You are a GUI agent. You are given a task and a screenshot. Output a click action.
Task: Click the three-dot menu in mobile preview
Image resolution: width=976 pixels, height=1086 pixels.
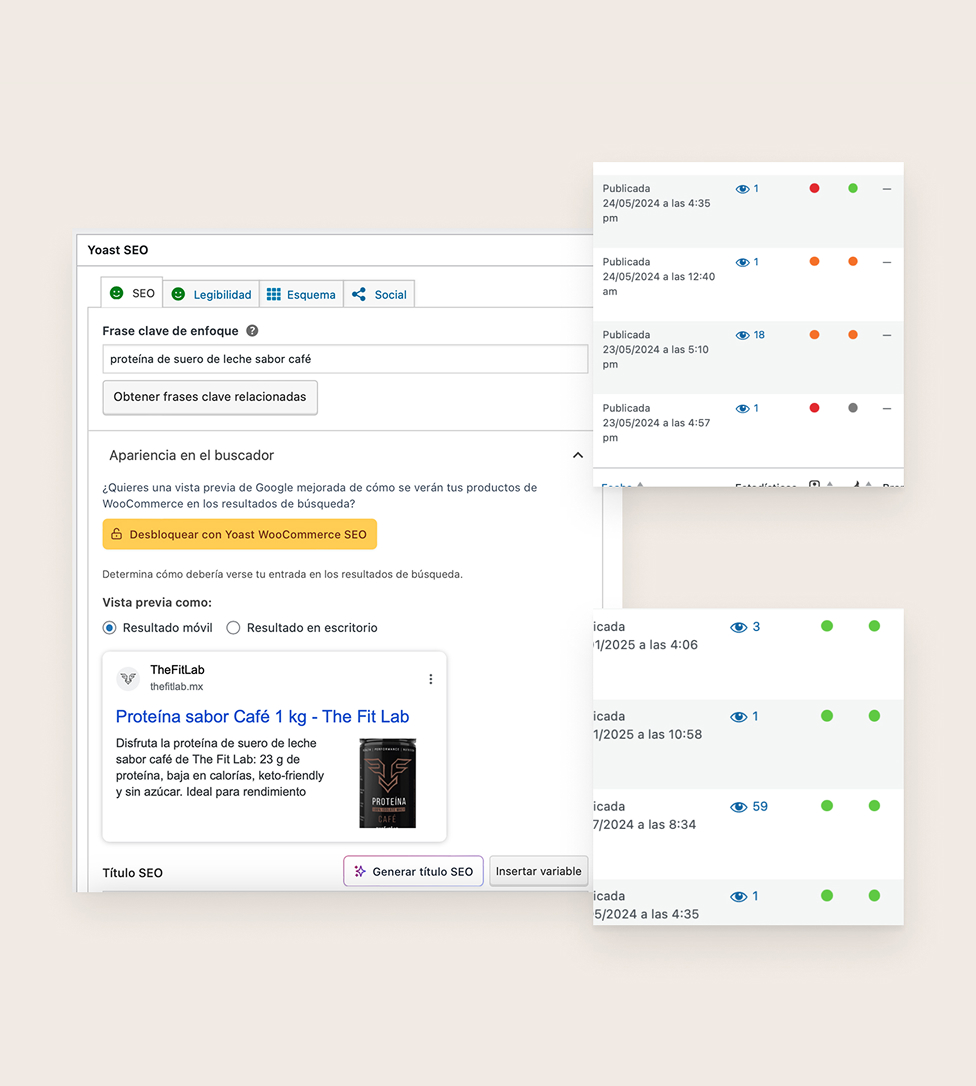tap(431, 679)
